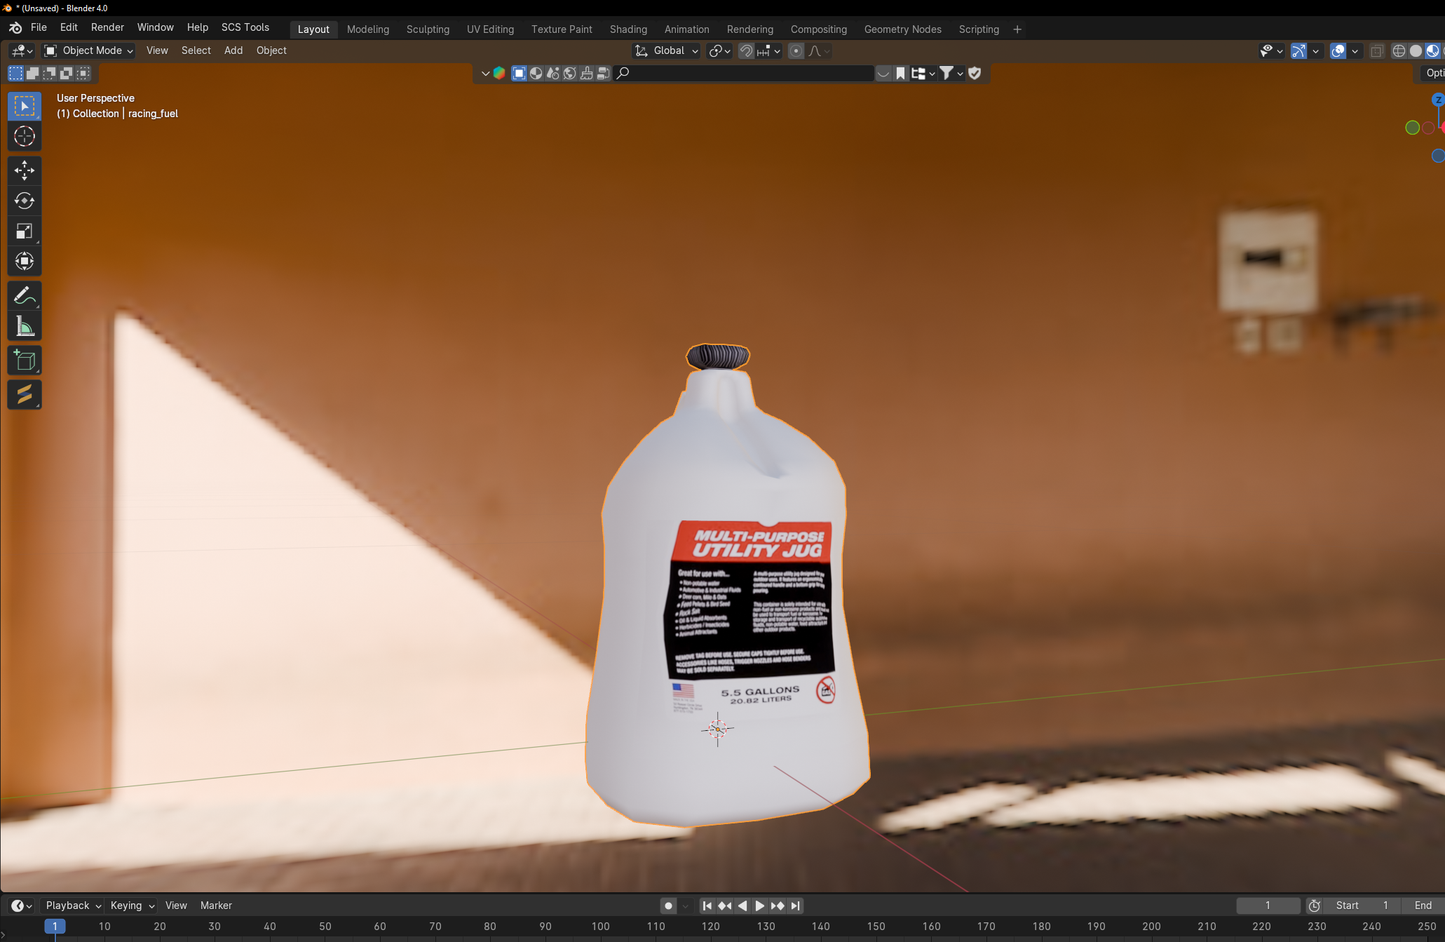Open the Playback dropdown in timeline

point(73,906)
